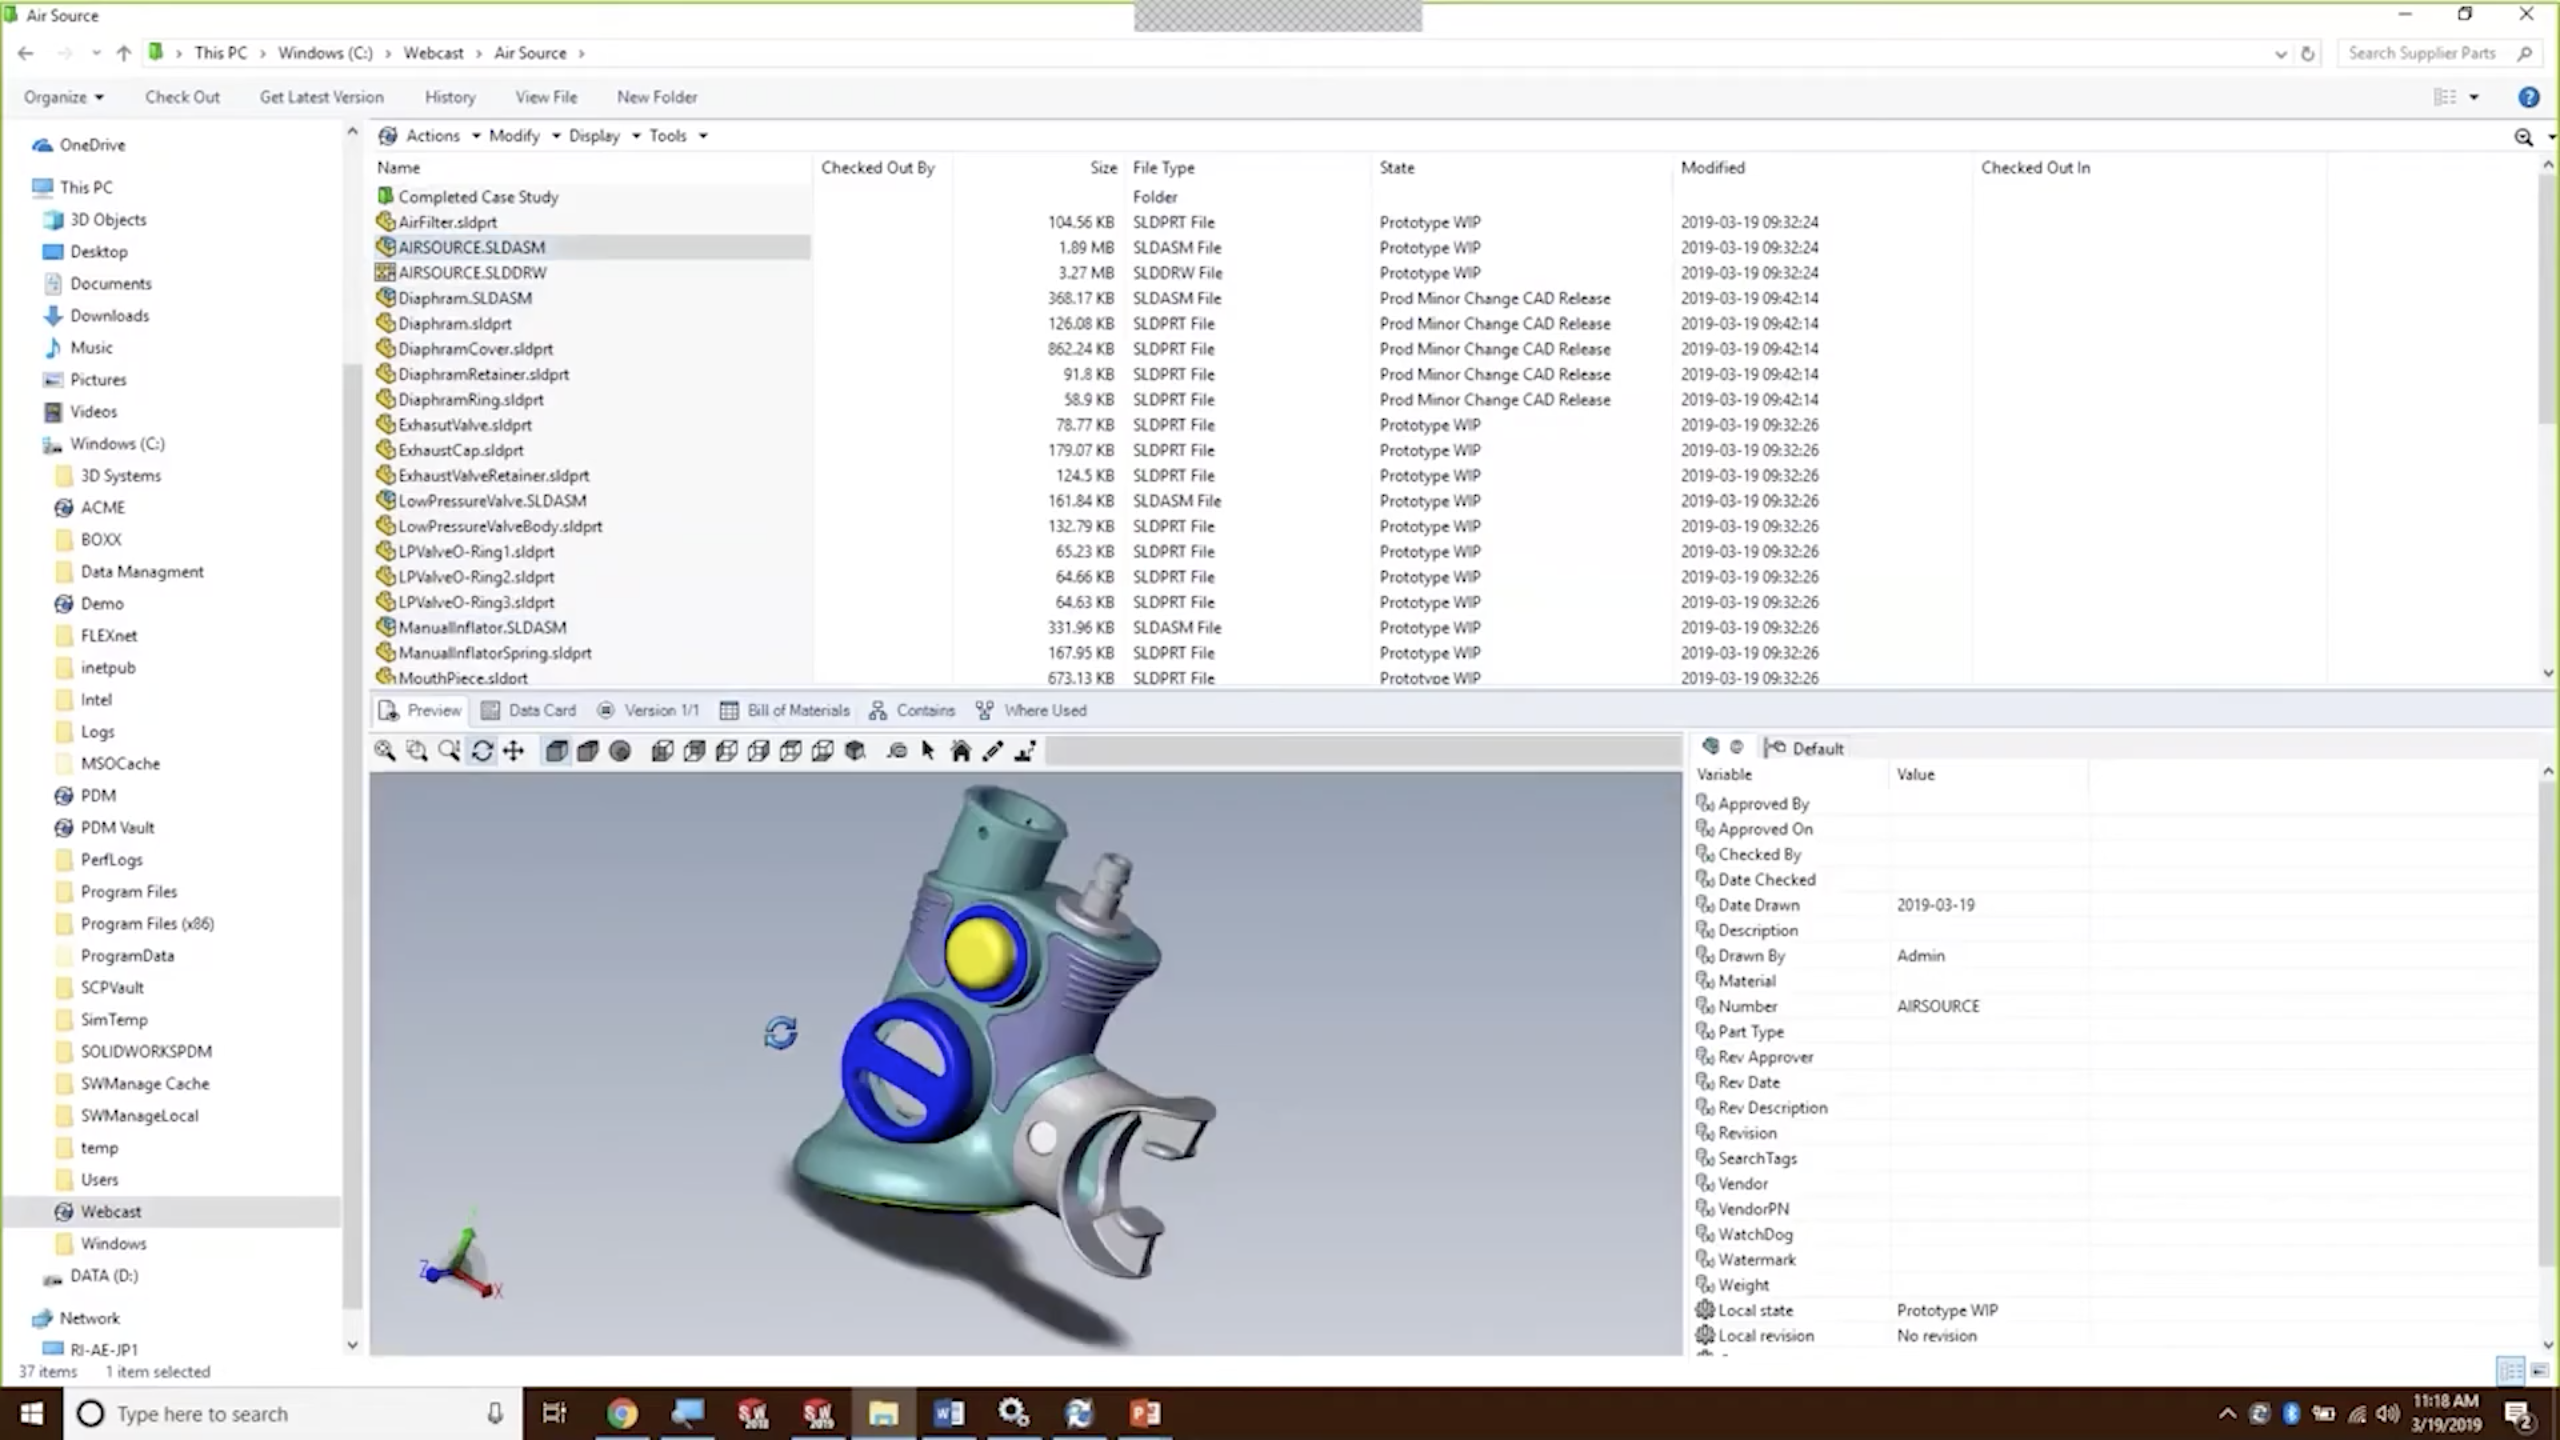2560x1440 pixels.
Task: Open the Default configuration selector
Action: pyautogui.click(x=1805, y=748)
